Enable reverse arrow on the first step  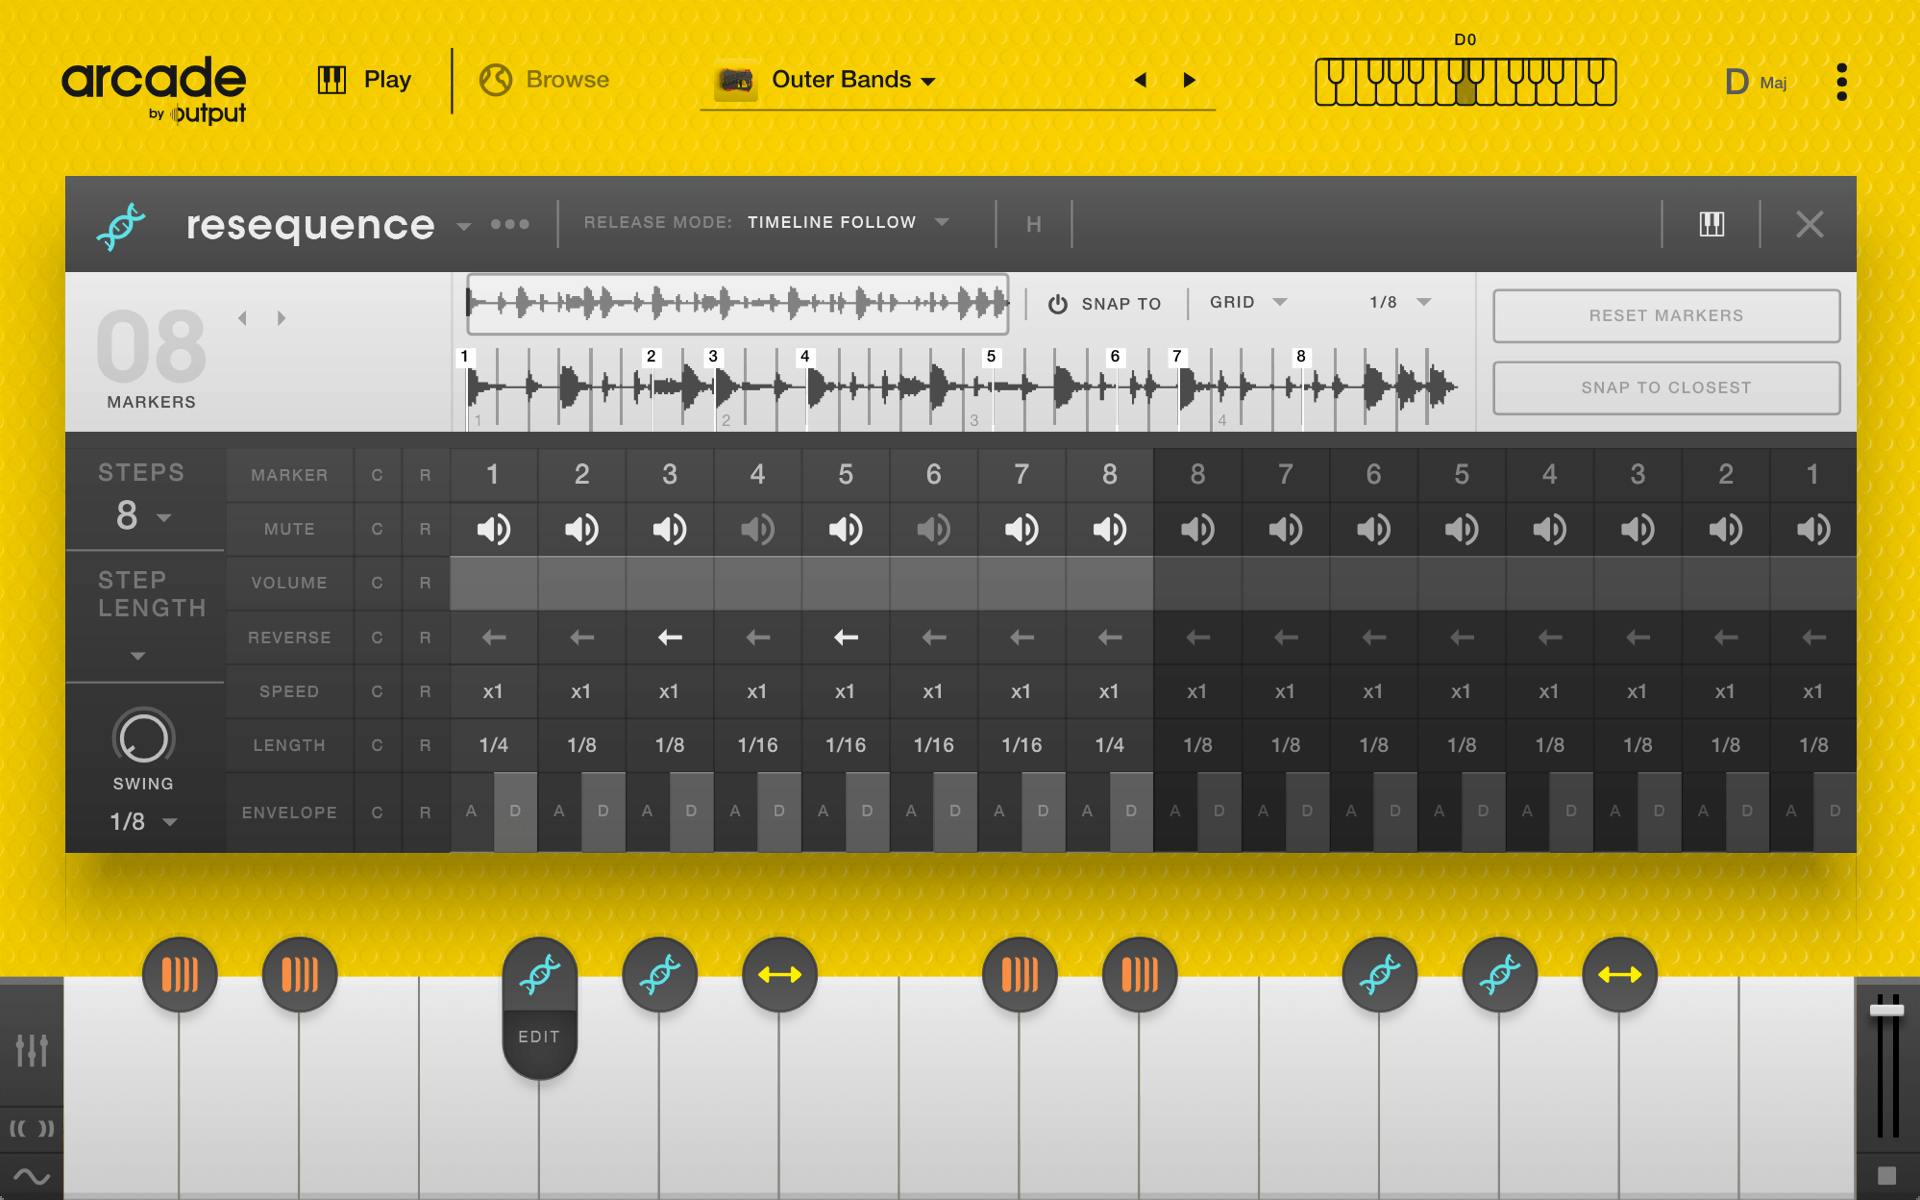click(494, 637)
